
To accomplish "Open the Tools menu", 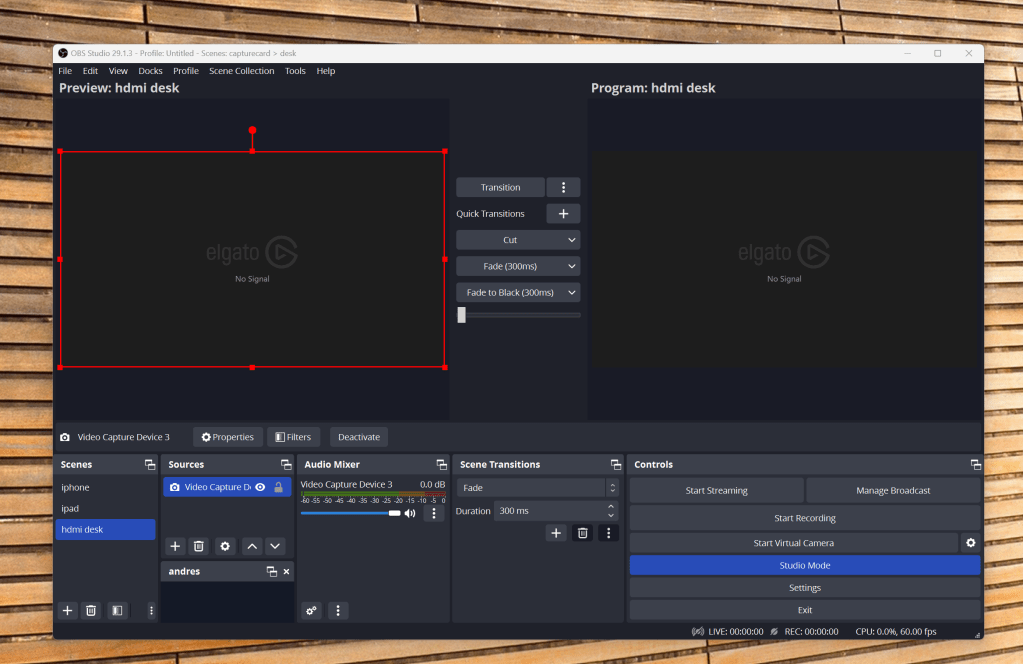I will [295, 70].
